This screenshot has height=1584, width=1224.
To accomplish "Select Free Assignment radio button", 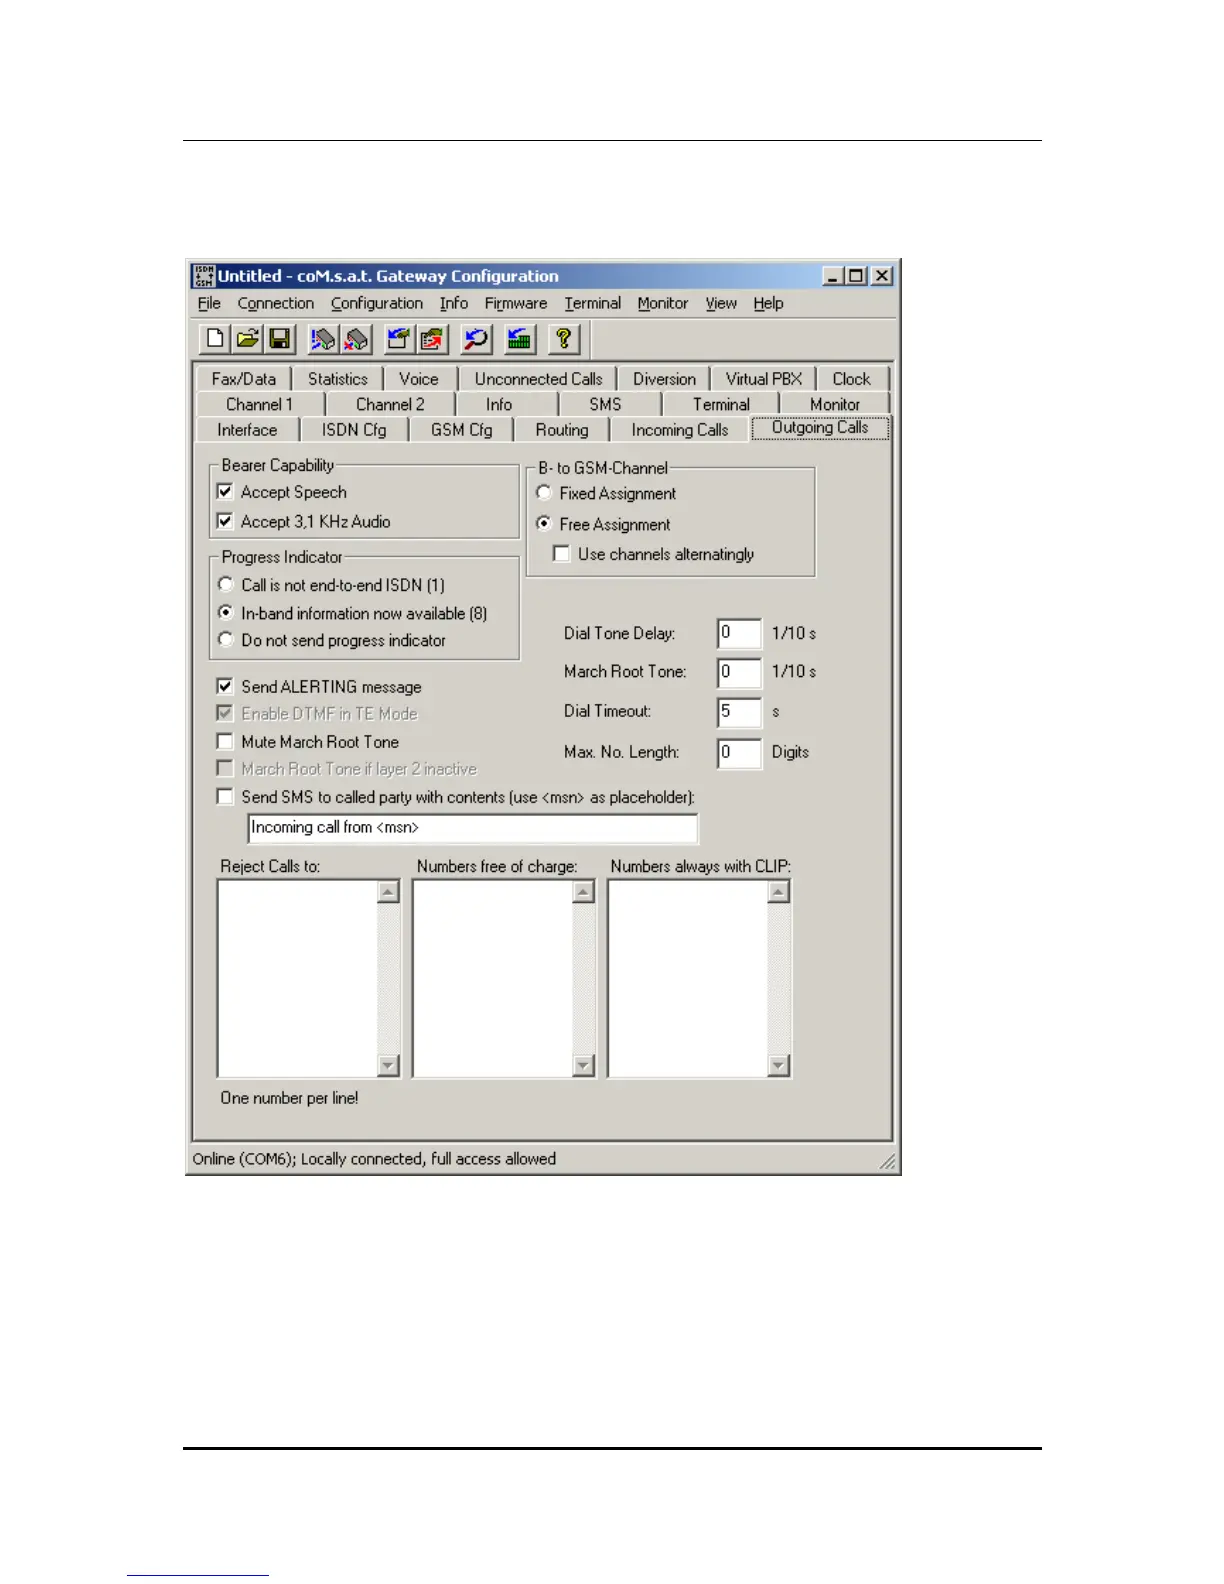I will point(544,524).
